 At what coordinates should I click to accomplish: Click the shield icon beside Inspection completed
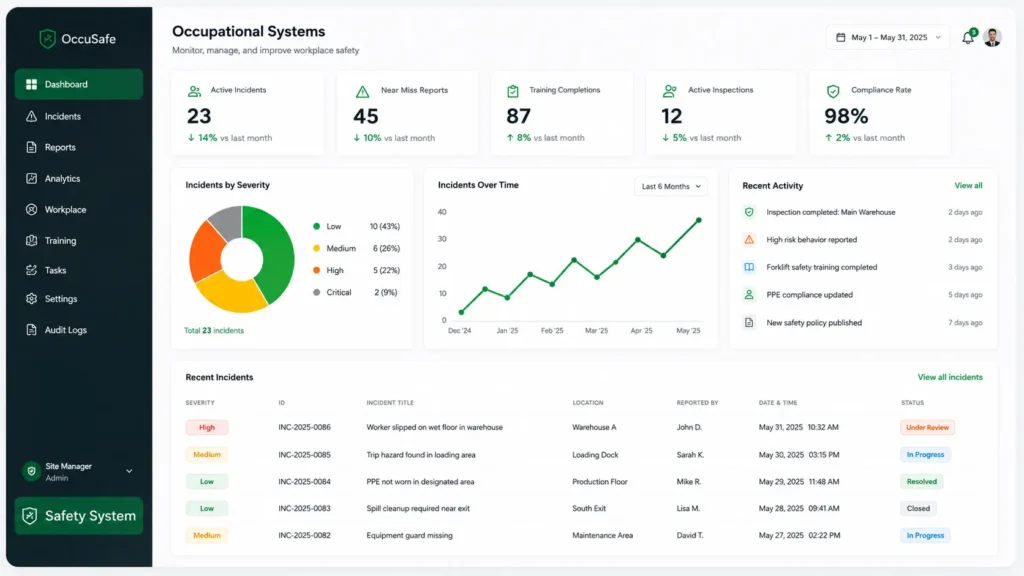[749, 212]
